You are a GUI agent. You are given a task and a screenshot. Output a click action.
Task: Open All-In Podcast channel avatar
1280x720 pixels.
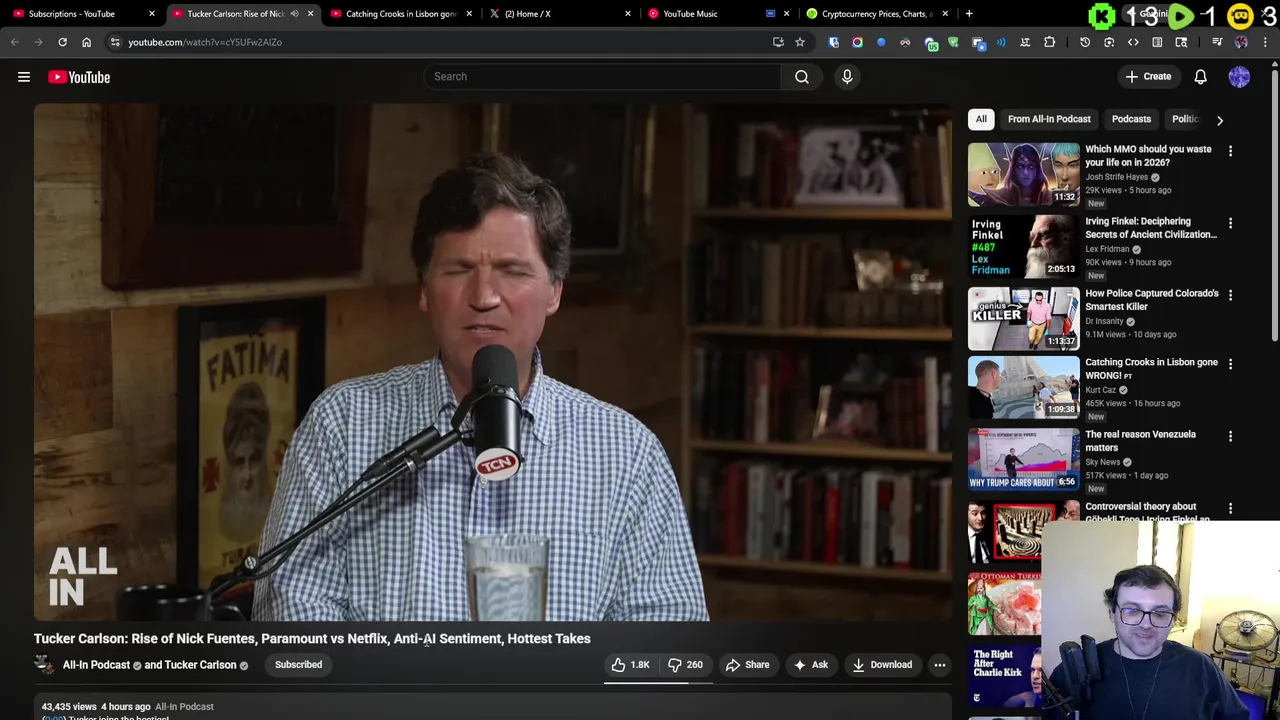pyautogui.click(x=44, y=665)
